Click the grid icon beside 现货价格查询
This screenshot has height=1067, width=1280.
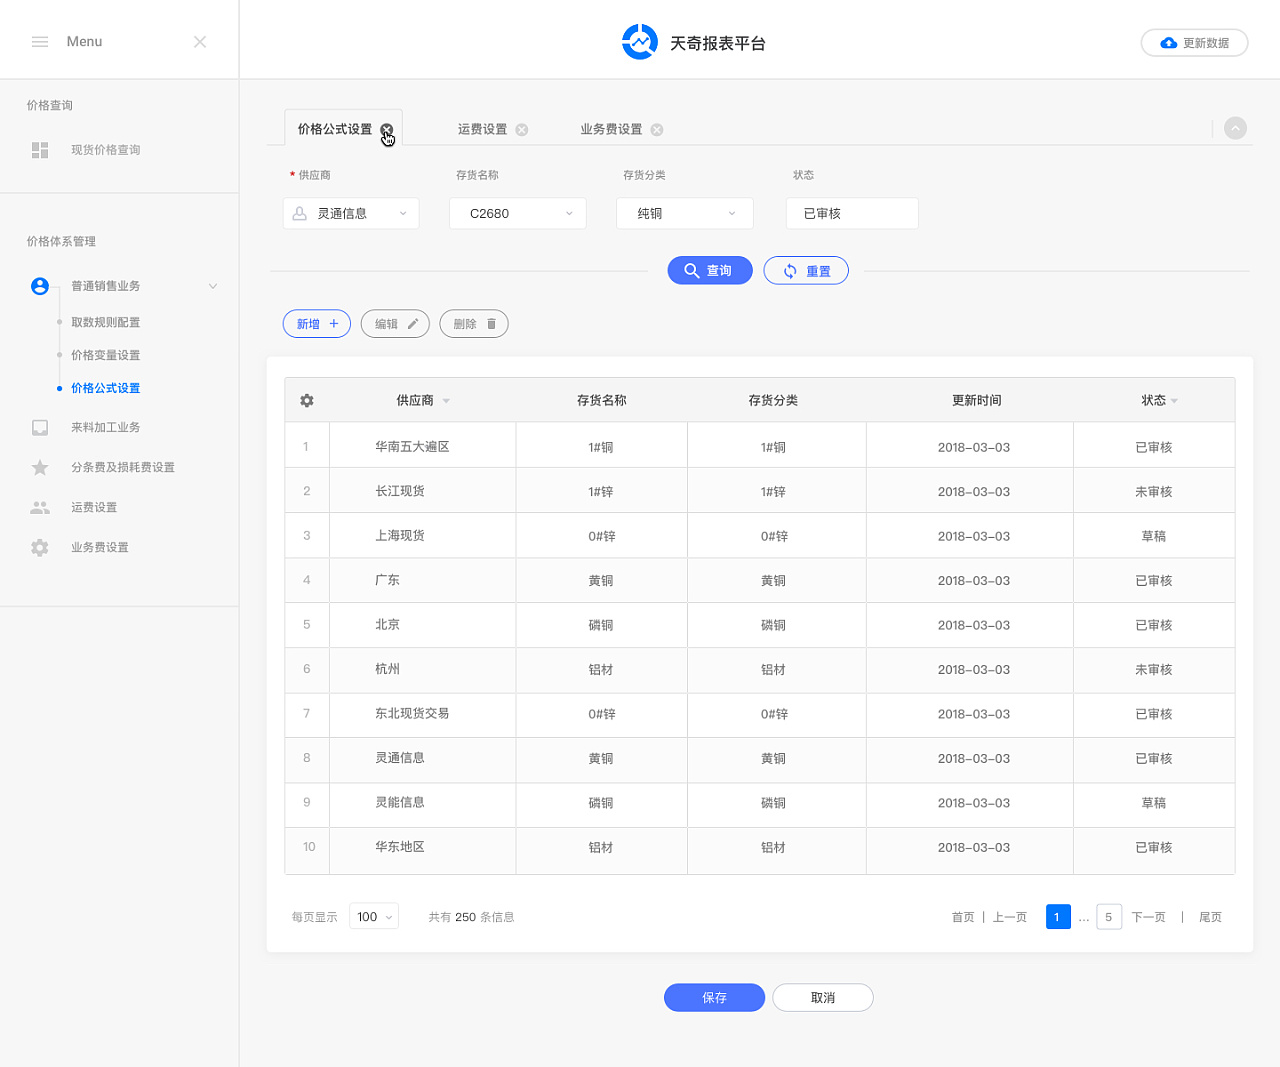pos(40,150)
